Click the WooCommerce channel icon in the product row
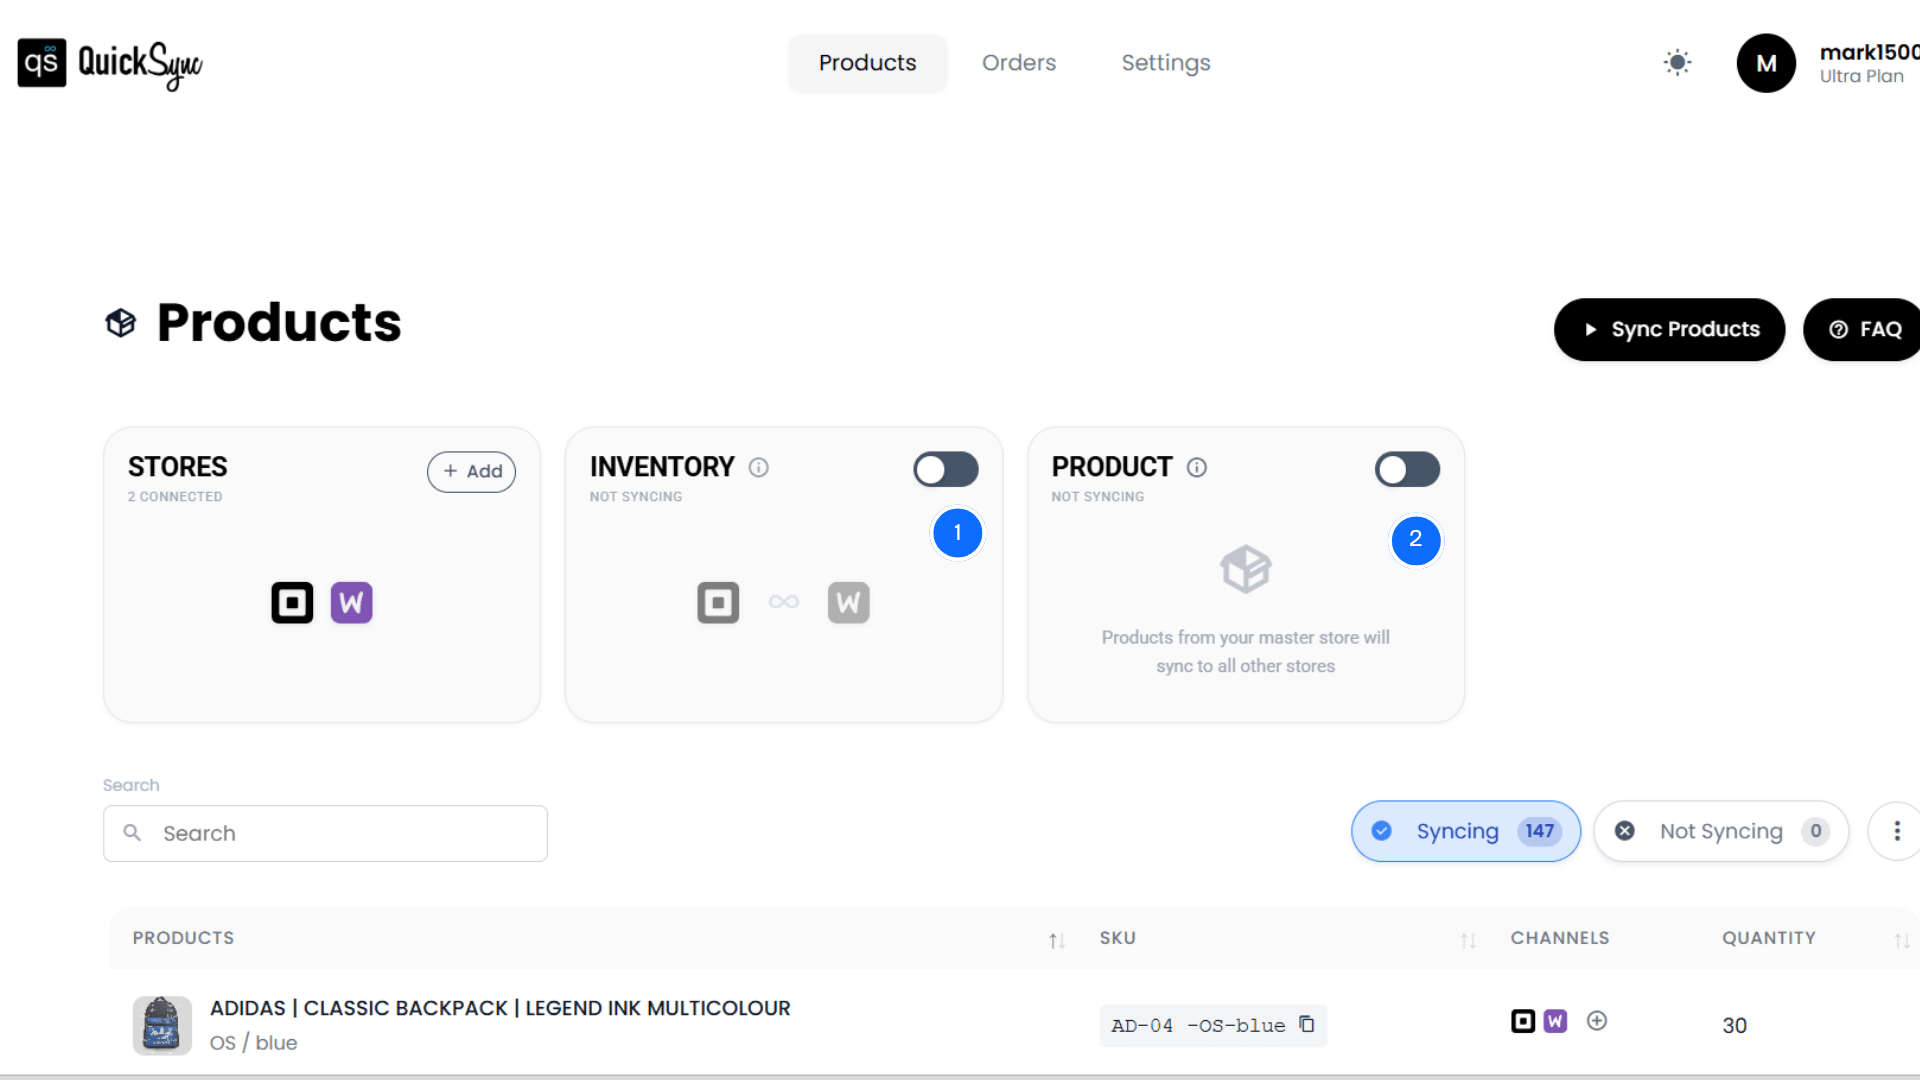The image size is (1920, 1080). click(x=1556, y=1021)
